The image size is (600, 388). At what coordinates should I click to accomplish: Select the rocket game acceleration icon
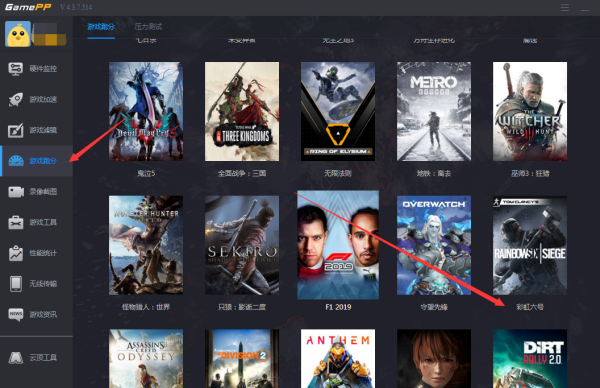click(16, 99)
